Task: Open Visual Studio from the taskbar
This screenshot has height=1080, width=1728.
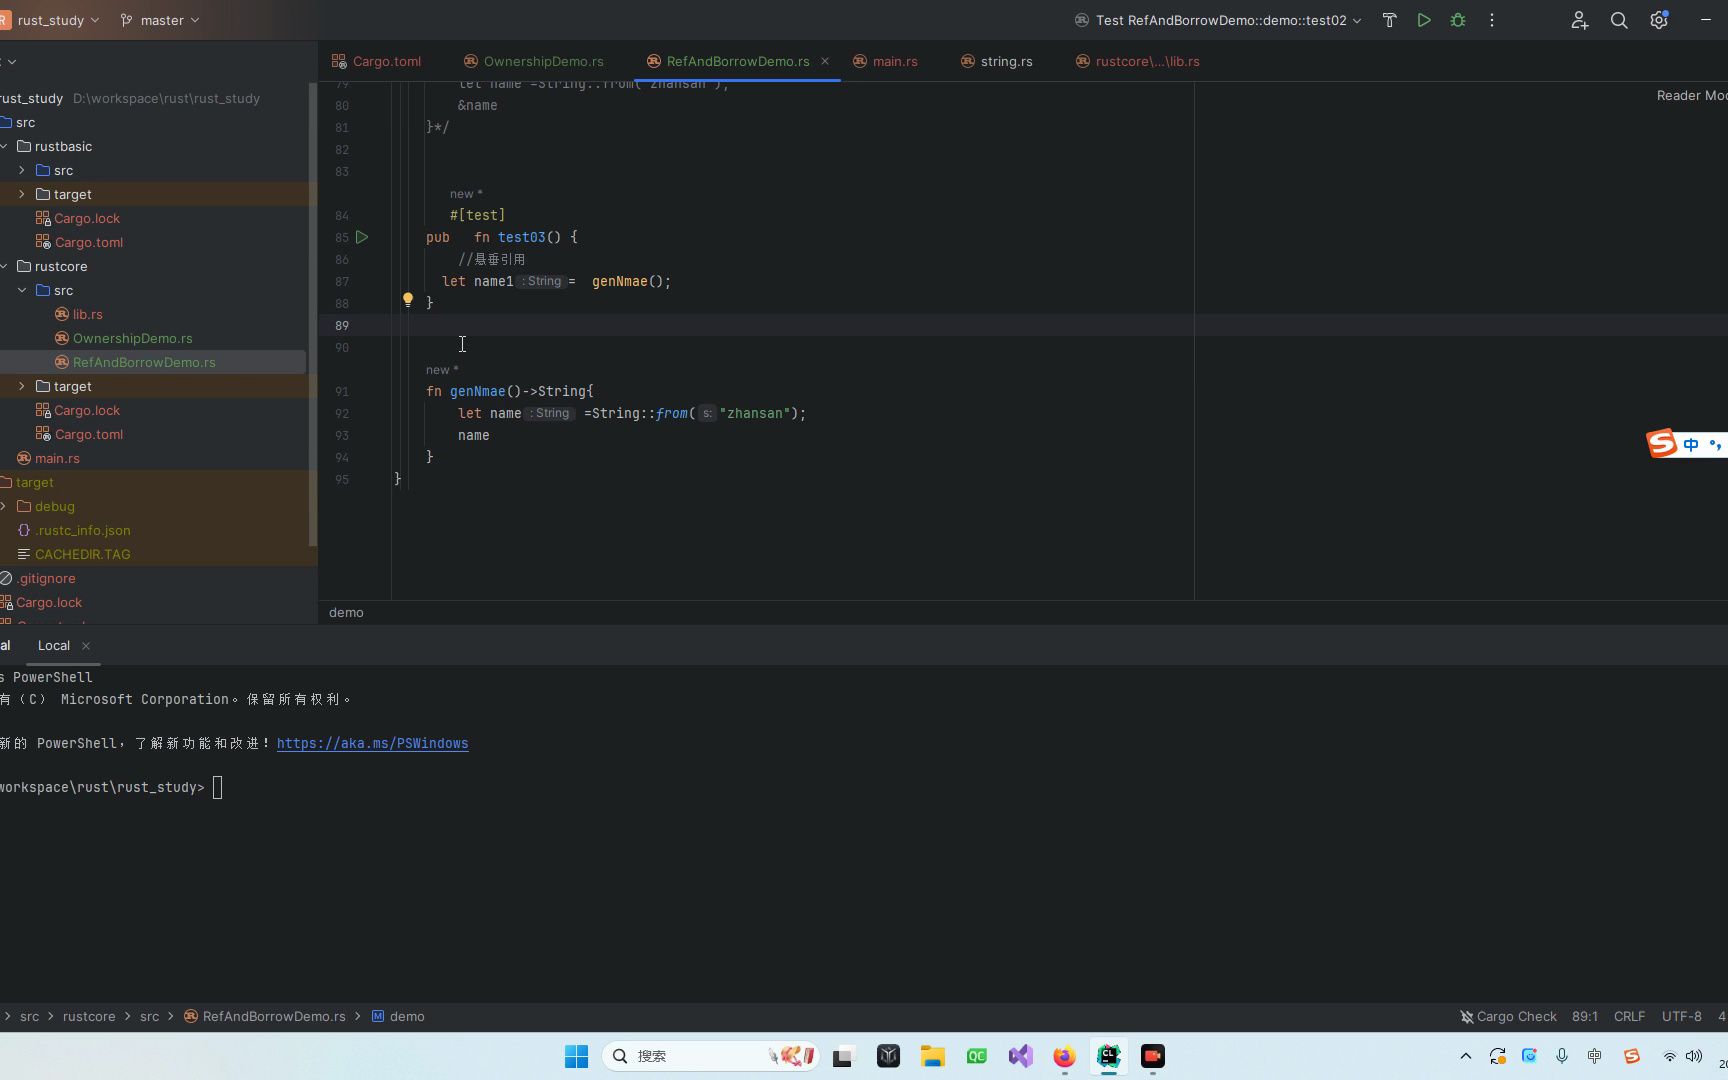Action: pyautogui.click(x=1020, y=1056)
